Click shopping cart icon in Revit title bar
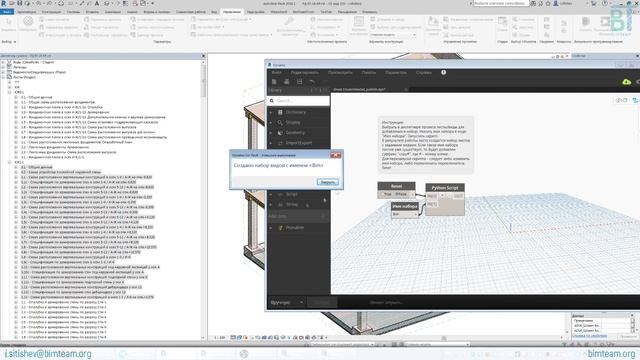The image size is (640, 360). tap(594, 3)
